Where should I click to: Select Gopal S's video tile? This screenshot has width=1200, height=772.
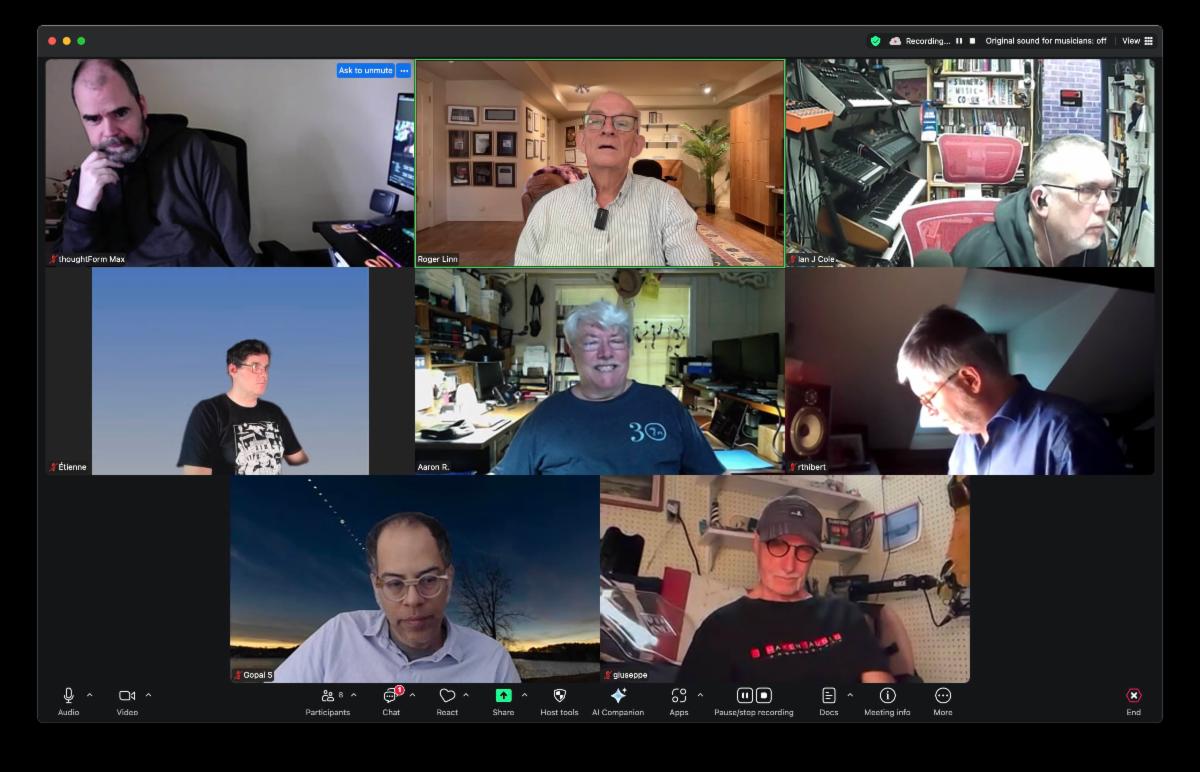coord(415,579)
